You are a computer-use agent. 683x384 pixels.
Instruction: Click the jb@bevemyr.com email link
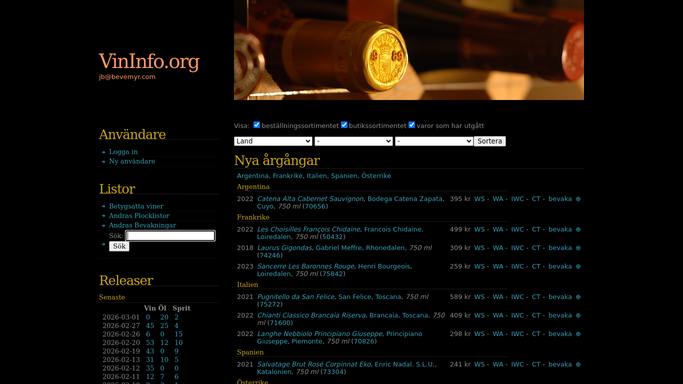point(127,77)
